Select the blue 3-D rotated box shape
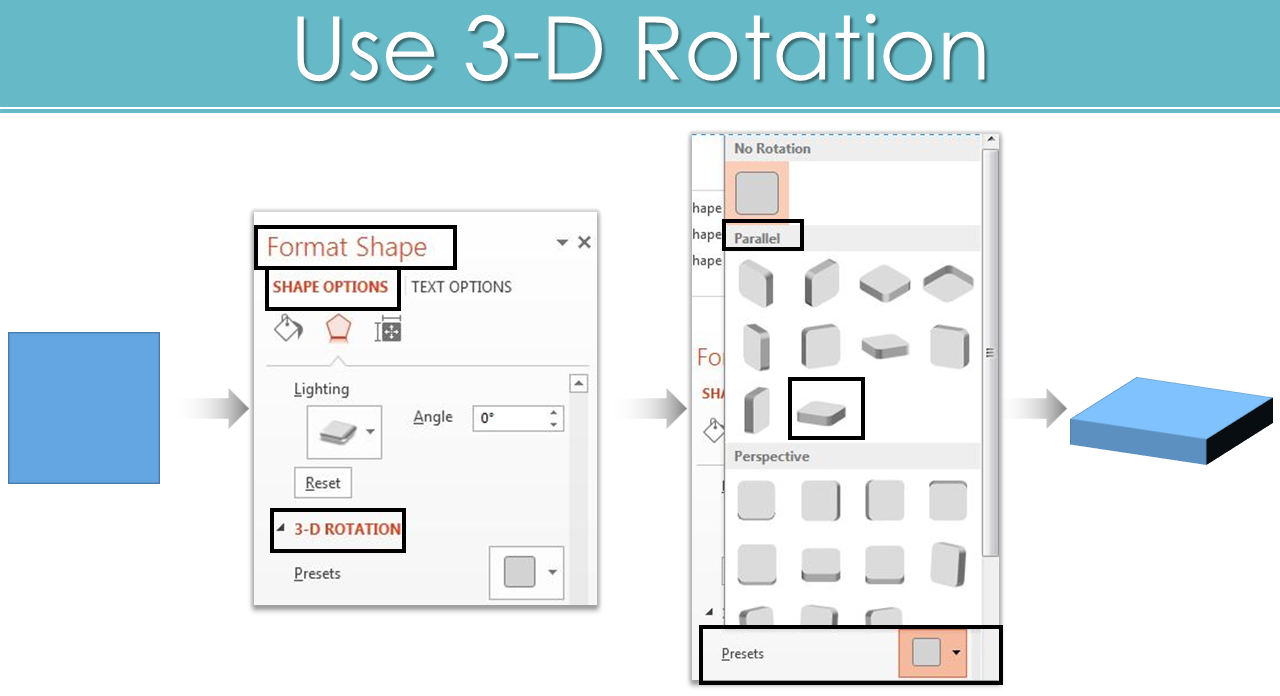1280x696 pixels. (x=1171, y=421)
